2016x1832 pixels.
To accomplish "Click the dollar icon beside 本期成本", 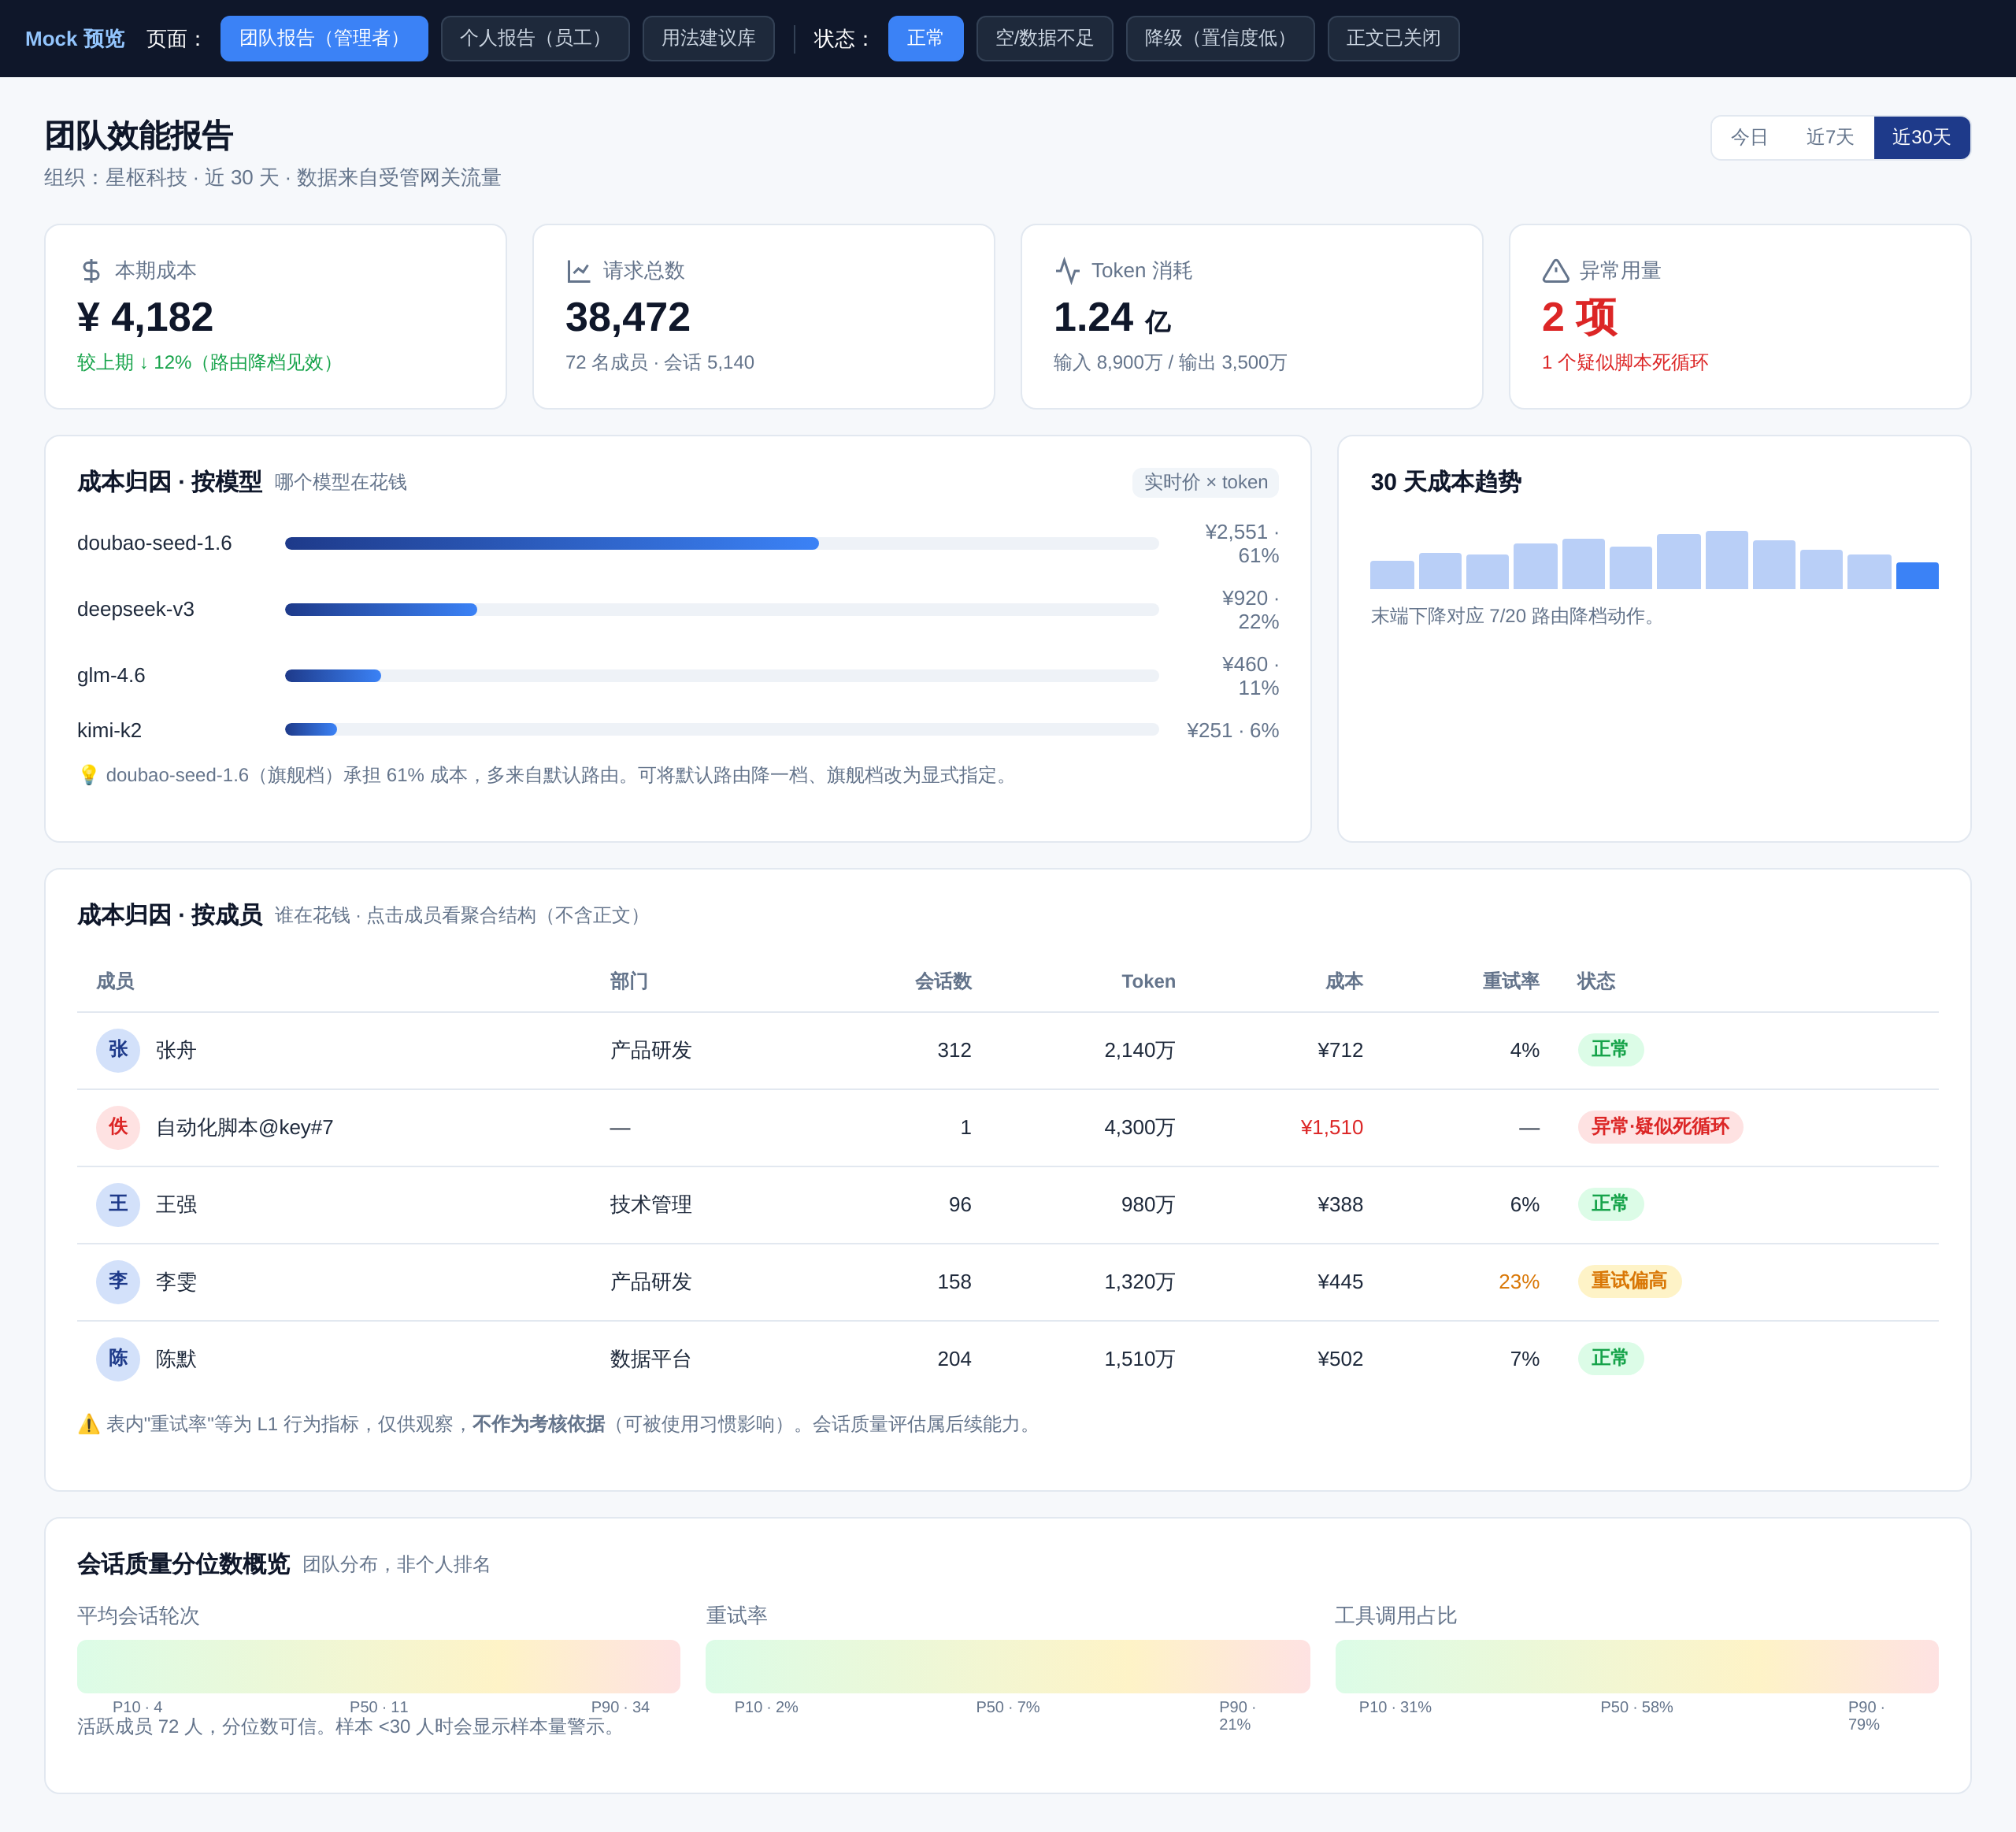I will (x=91, y=270).
